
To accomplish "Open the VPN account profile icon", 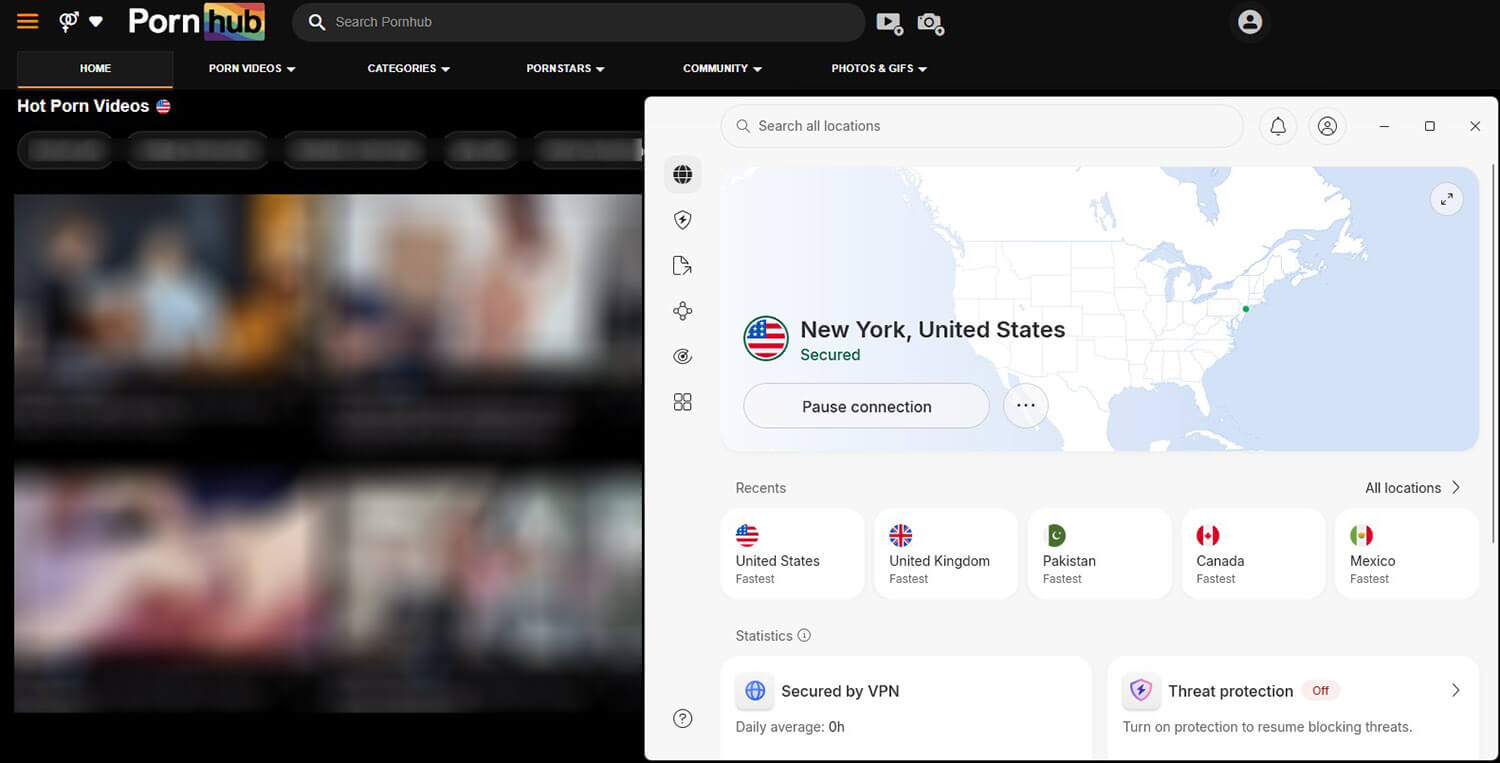I will [x=1327, y=126].
